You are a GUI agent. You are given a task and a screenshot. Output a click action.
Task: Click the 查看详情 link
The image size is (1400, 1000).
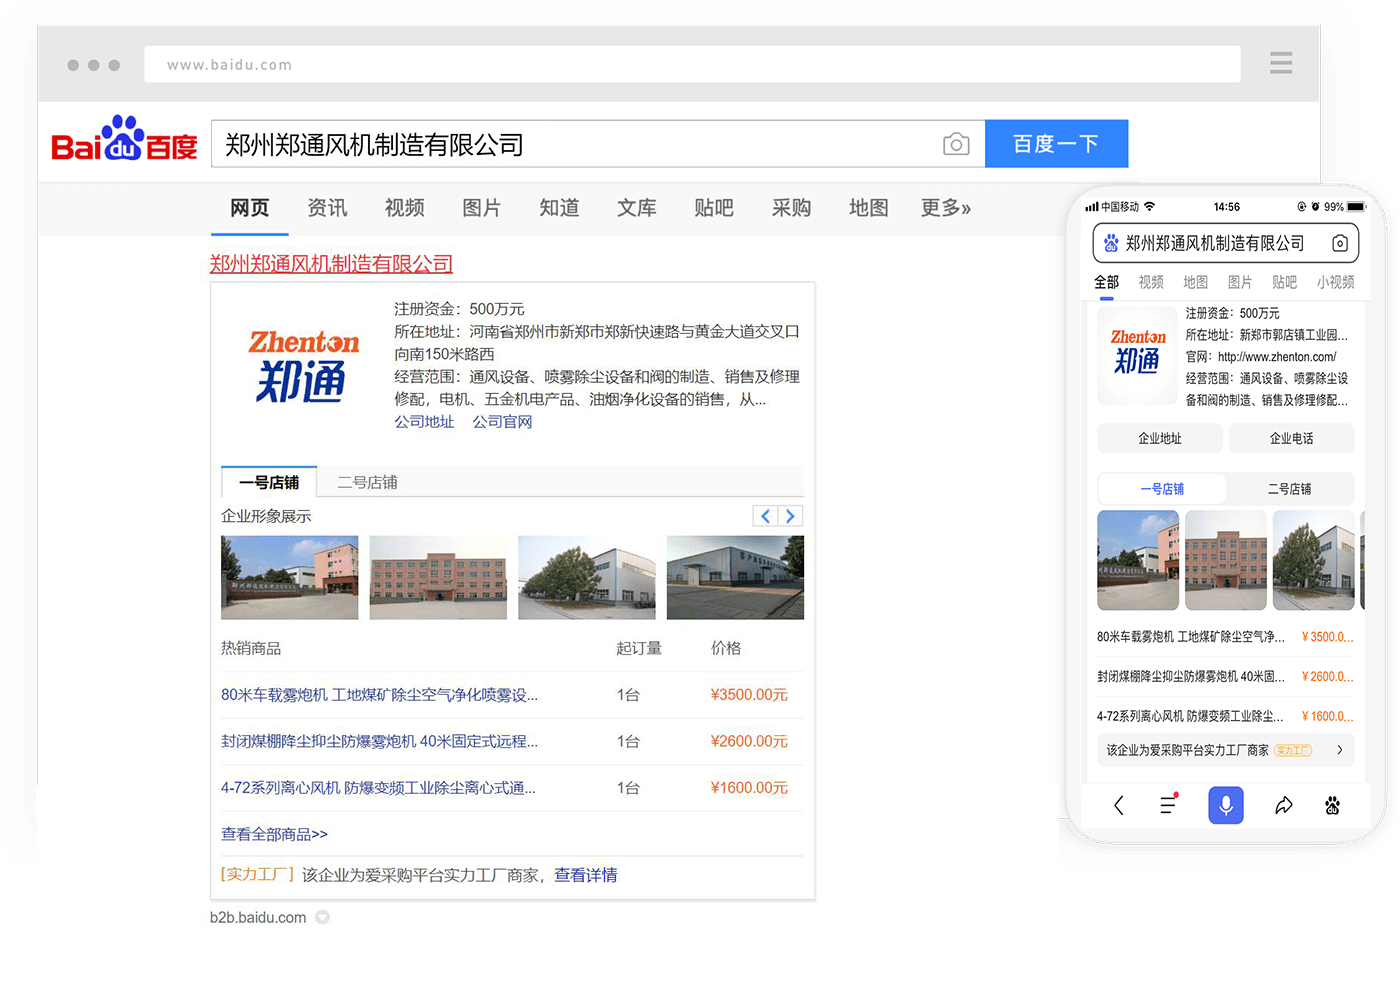click(586, 875)
